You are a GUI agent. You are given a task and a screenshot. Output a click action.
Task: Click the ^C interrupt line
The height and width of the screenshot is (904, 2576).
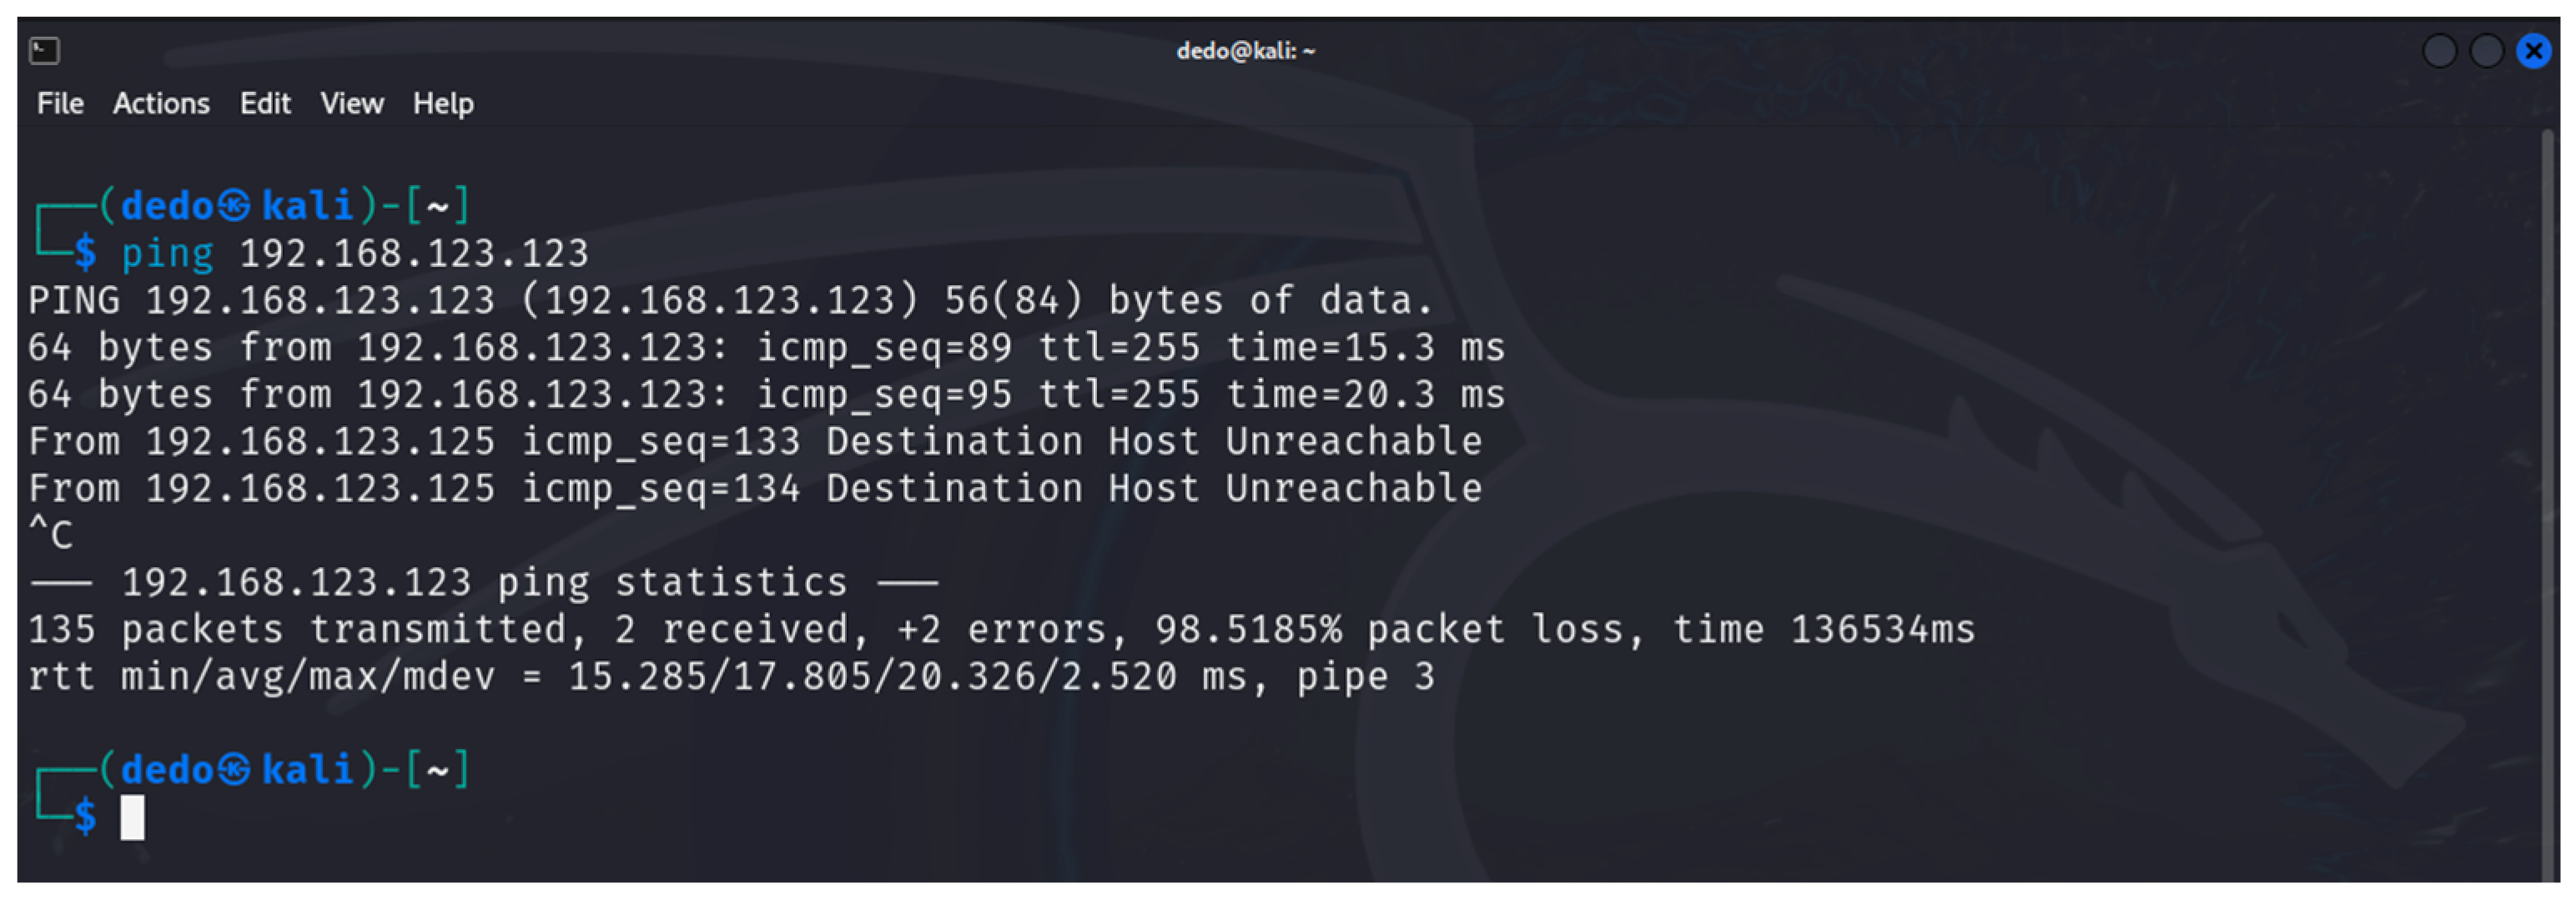pyautogui.click(x=50, y=535)
